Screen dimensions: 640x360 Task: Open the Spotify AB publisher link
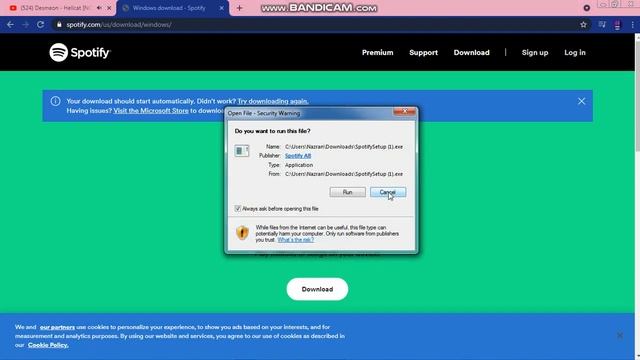tap(298, 156)
